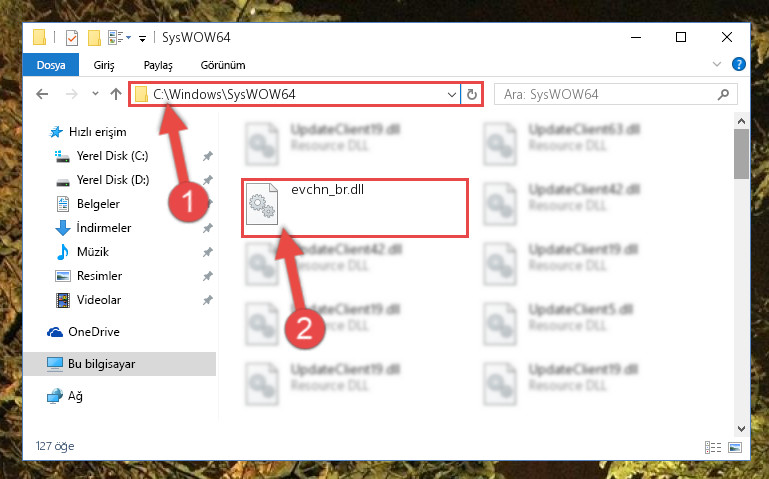The image size is (769, 479).
Task: Go up one folder level
Action: point(116,94)
